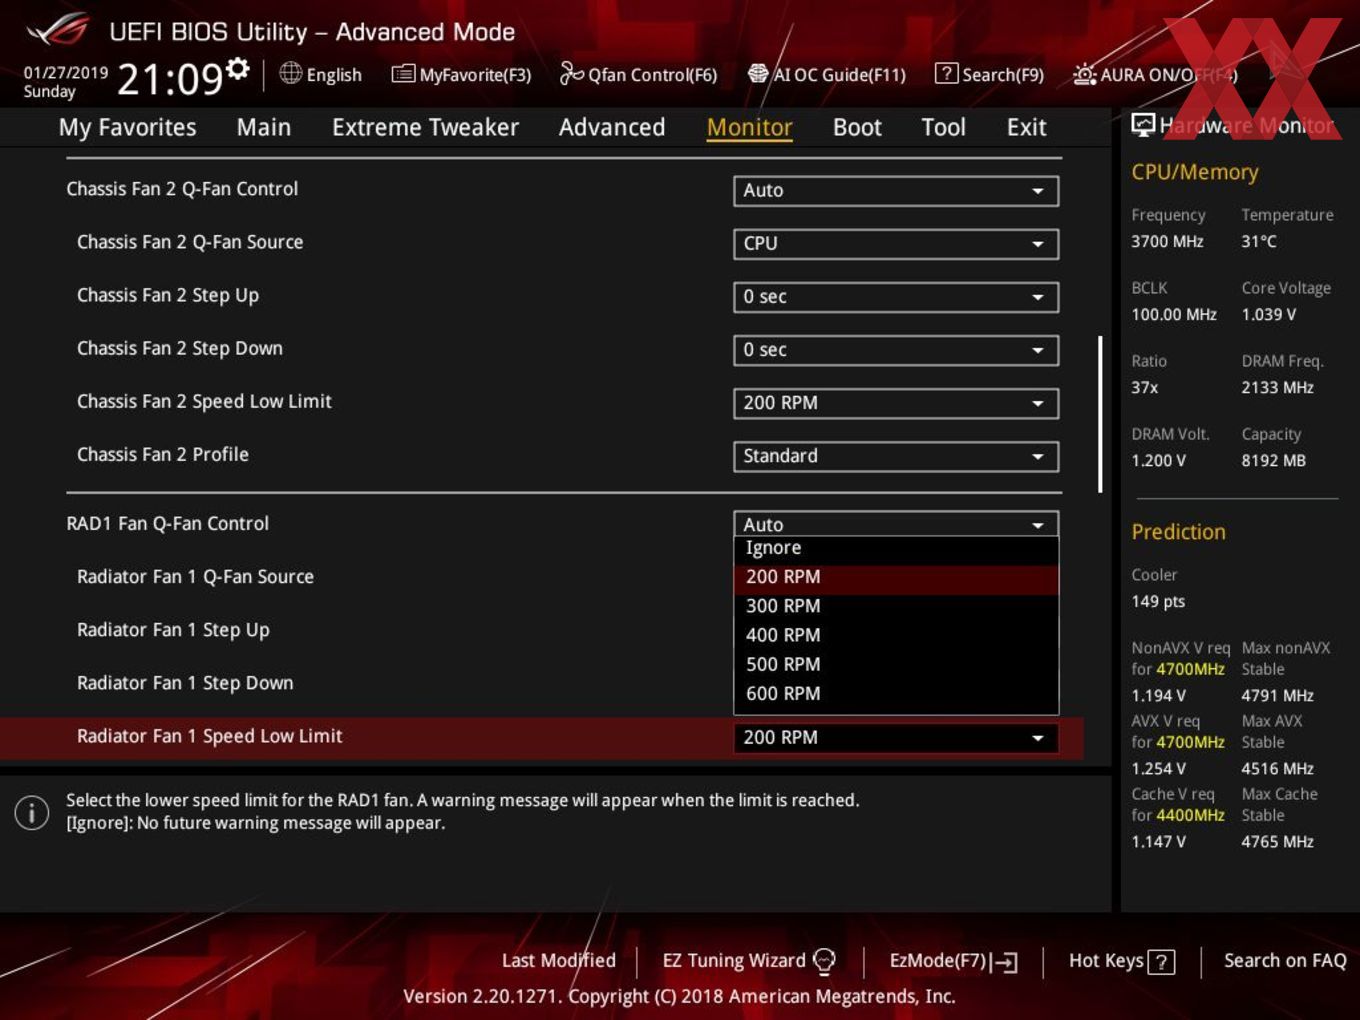
Task: Select 200 RPM in the dropdown list
Action: pos(896,577)
